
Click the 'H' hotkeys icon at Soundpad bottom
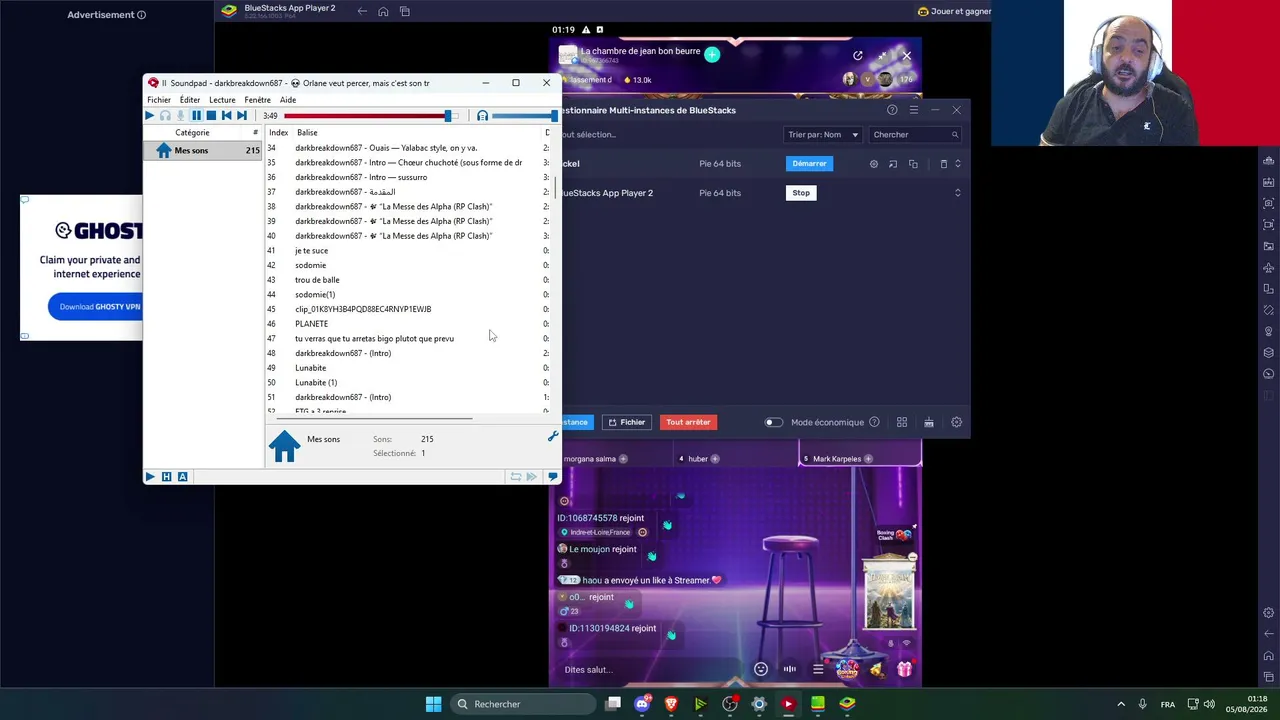tap(166, 477)
